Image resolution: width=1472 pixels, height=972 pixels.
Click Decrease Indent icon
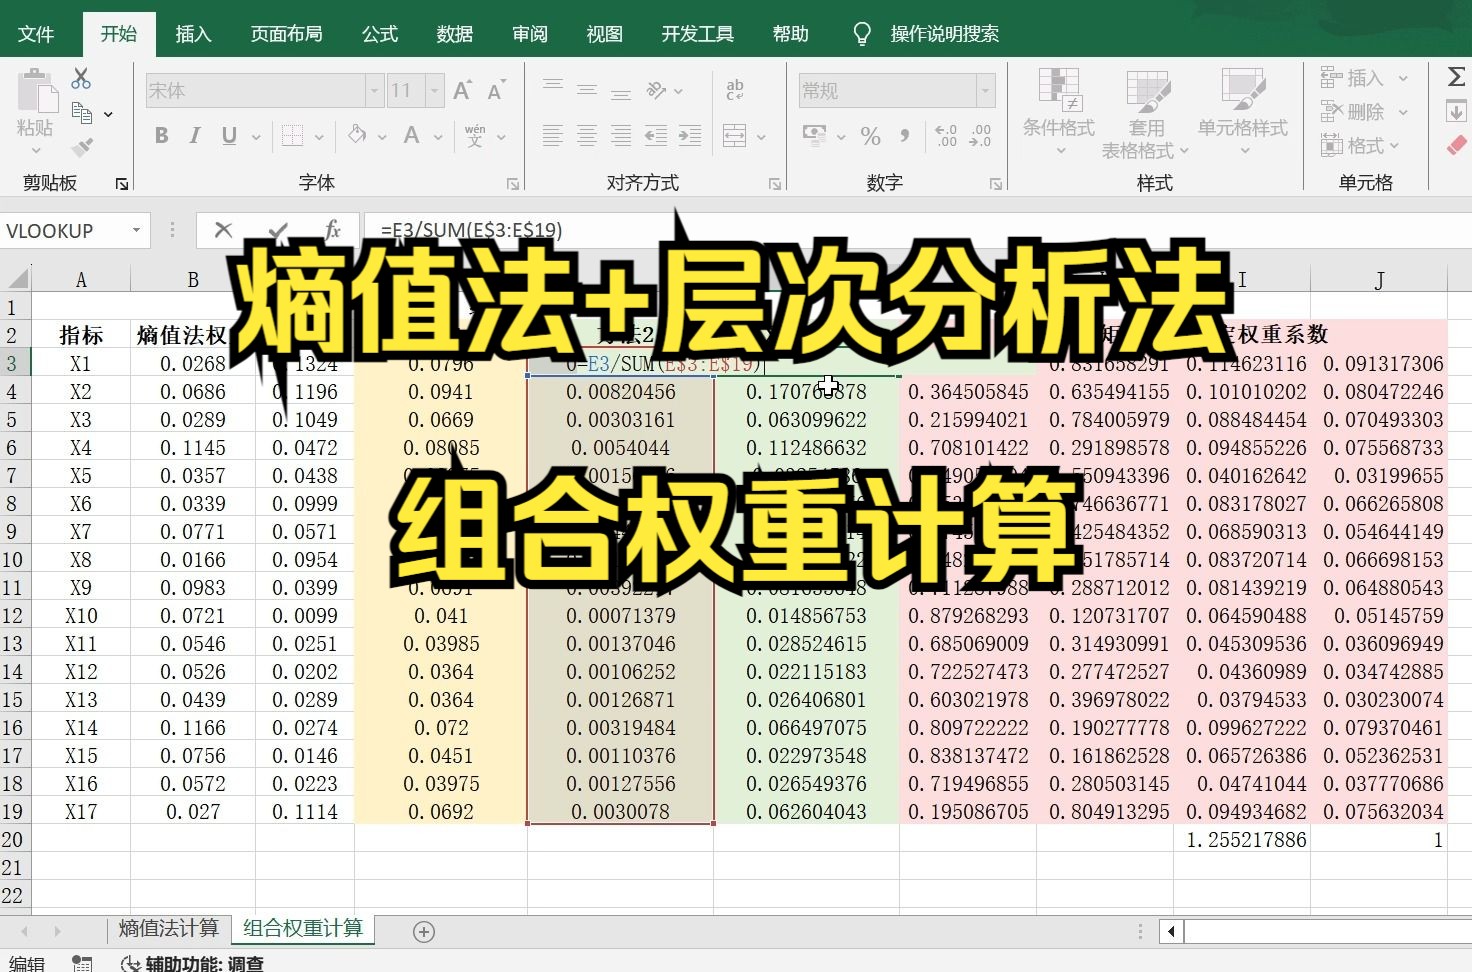656,135
